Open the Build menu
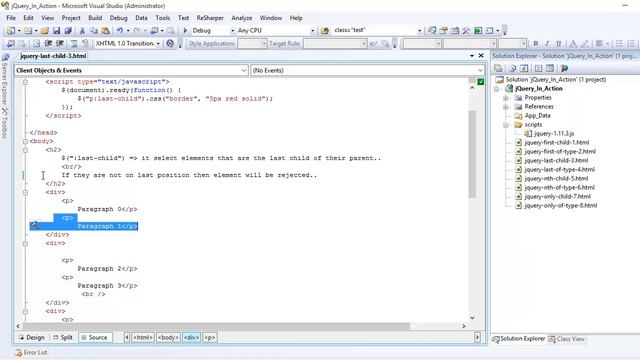The image size is (640, 360). tap(95, 18)
